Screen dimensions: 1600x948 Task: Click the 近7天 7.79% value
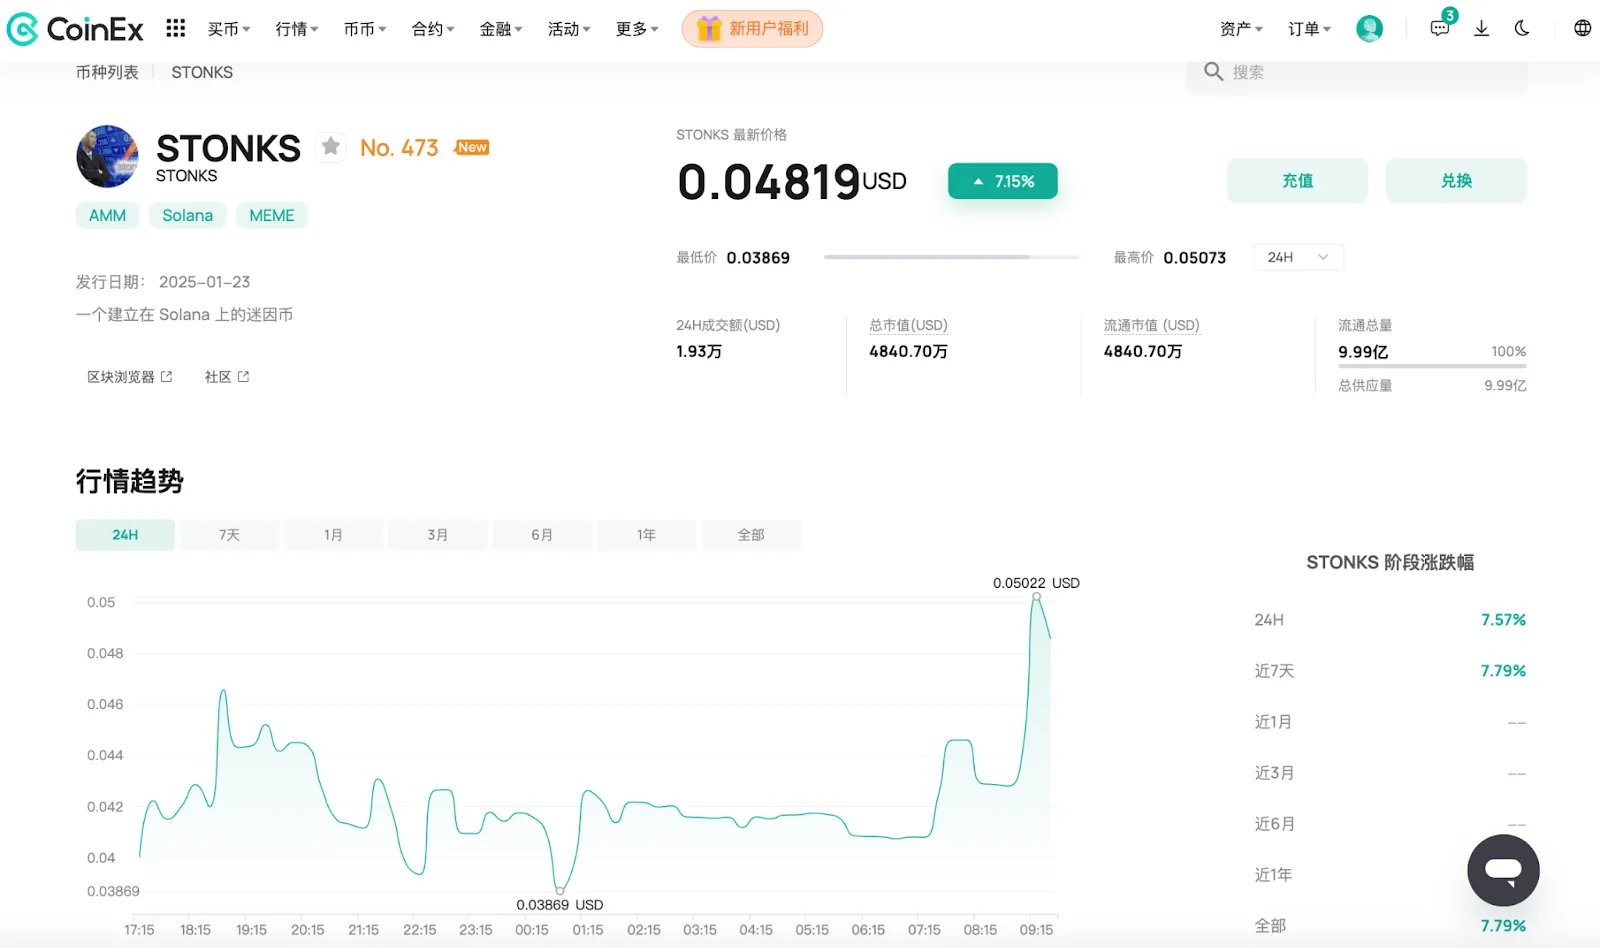[1503, 671]
